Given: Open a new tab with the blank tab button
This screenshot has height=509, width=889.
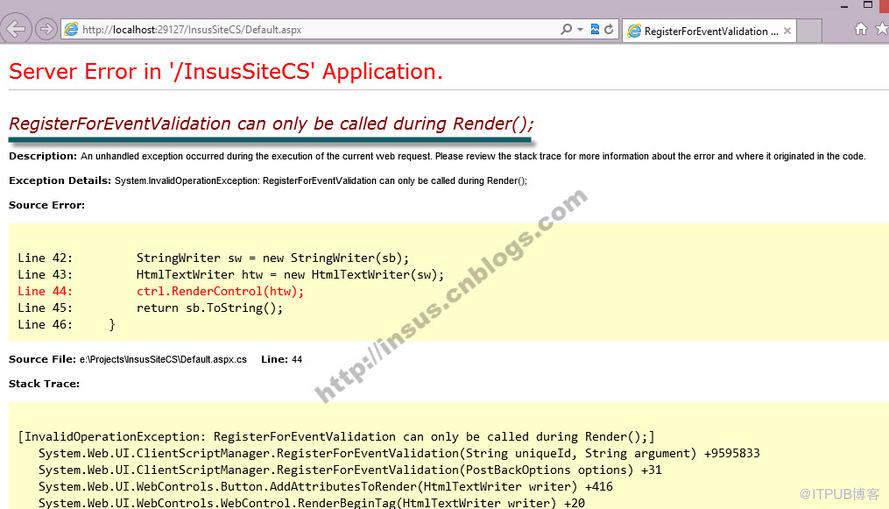Looking at the screenshot, I should [x=810, y=31].
